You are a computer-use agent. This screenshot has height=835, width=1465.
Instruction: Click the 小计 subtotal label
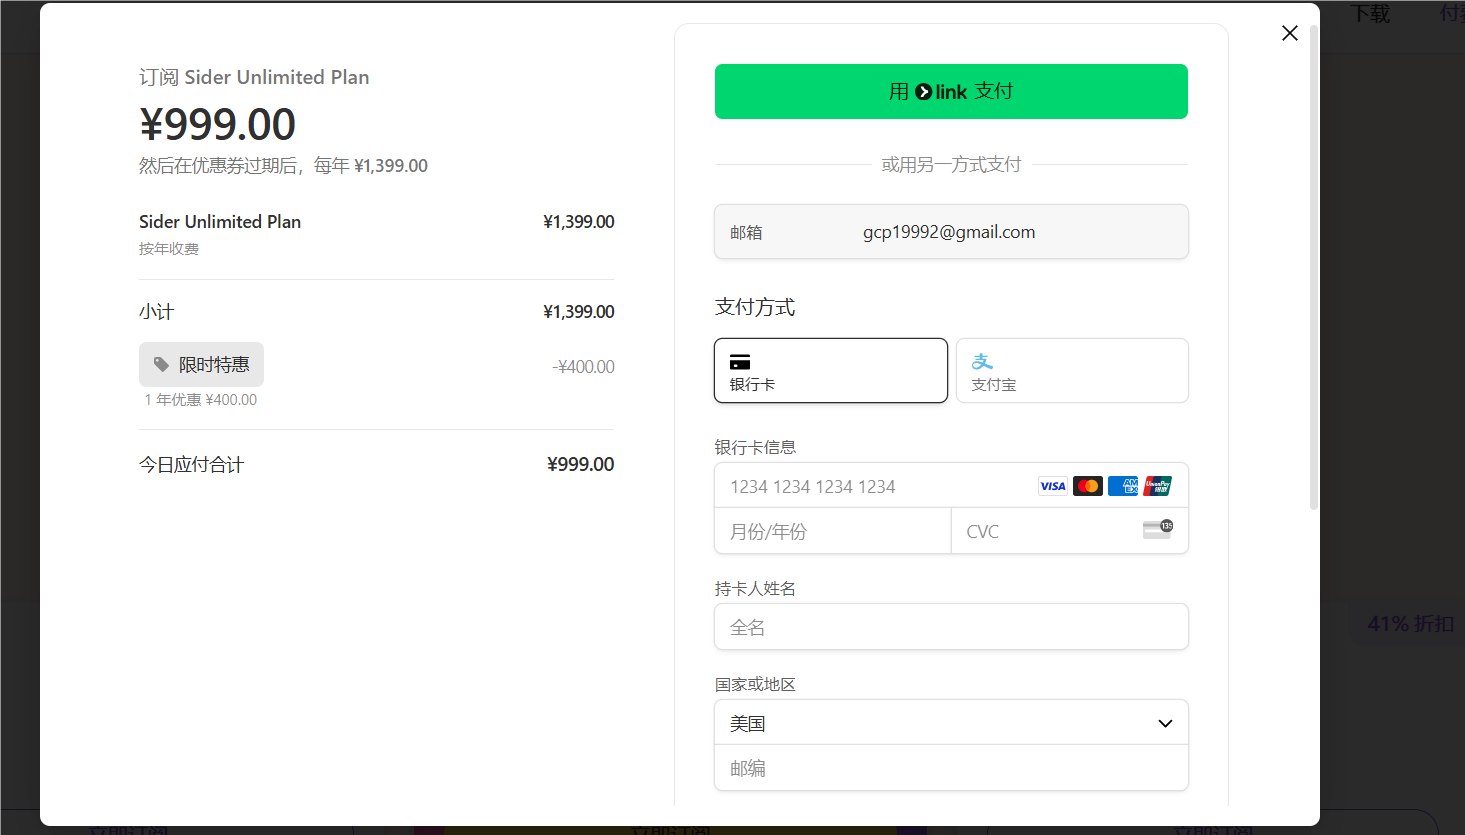156,312
